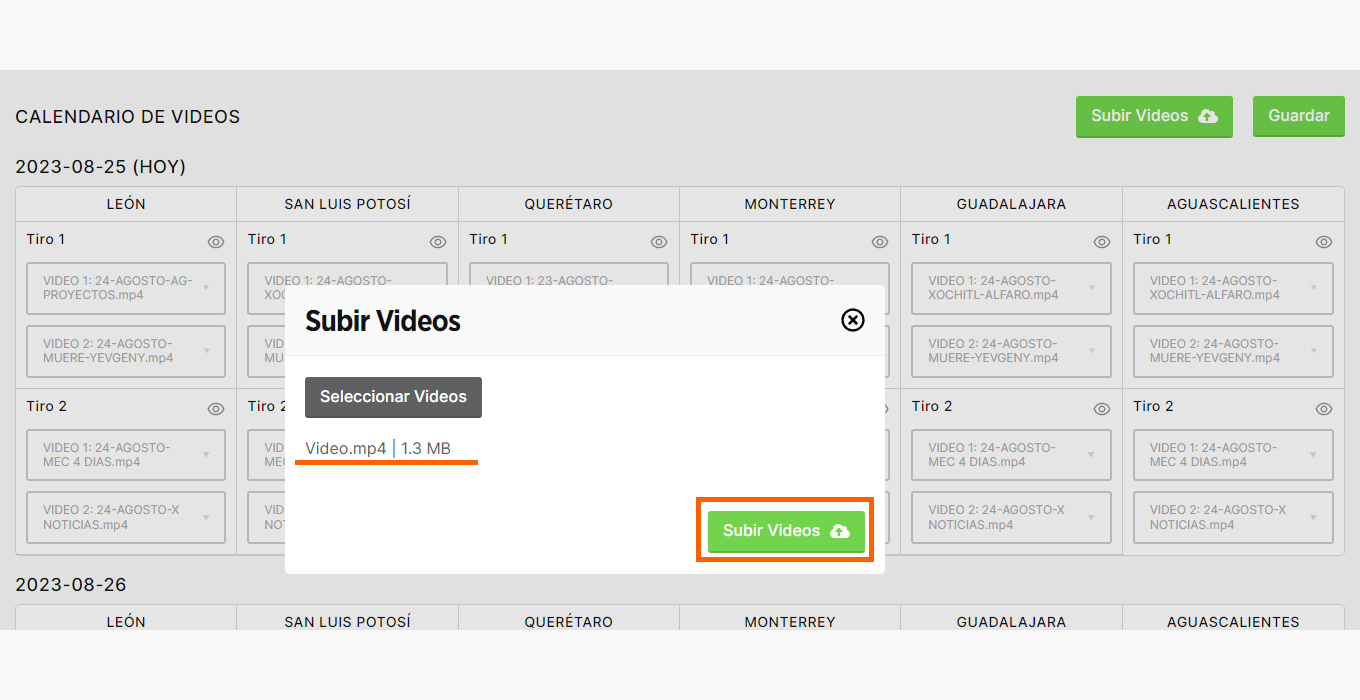Click Tiro 1 label in Aguascalientes column
Screen dimensions: 1360x700
coord(1153,239)
